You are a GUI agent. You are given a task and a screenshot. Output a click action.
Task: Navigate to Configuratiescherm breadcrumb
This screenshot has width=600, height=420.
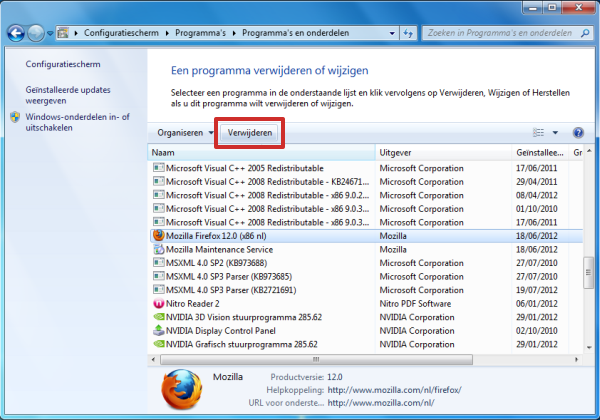tap(121, 33)
